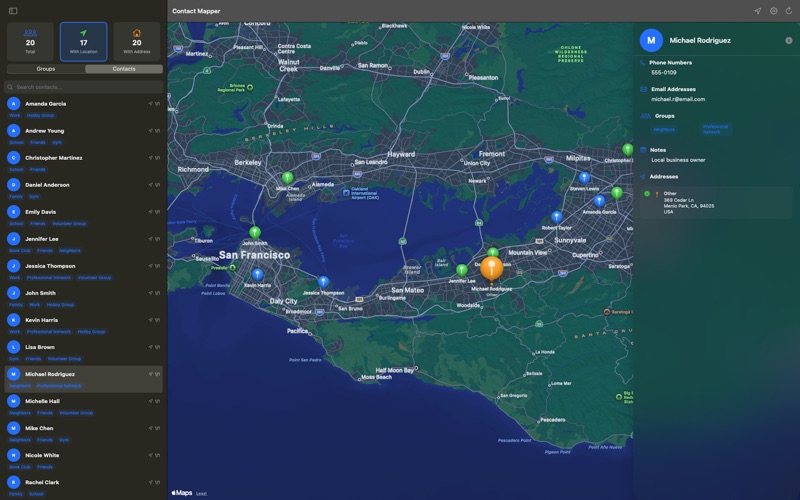
Task: Select highlighted Michael Rodriguez list row
Action: (x=84, y=379)
